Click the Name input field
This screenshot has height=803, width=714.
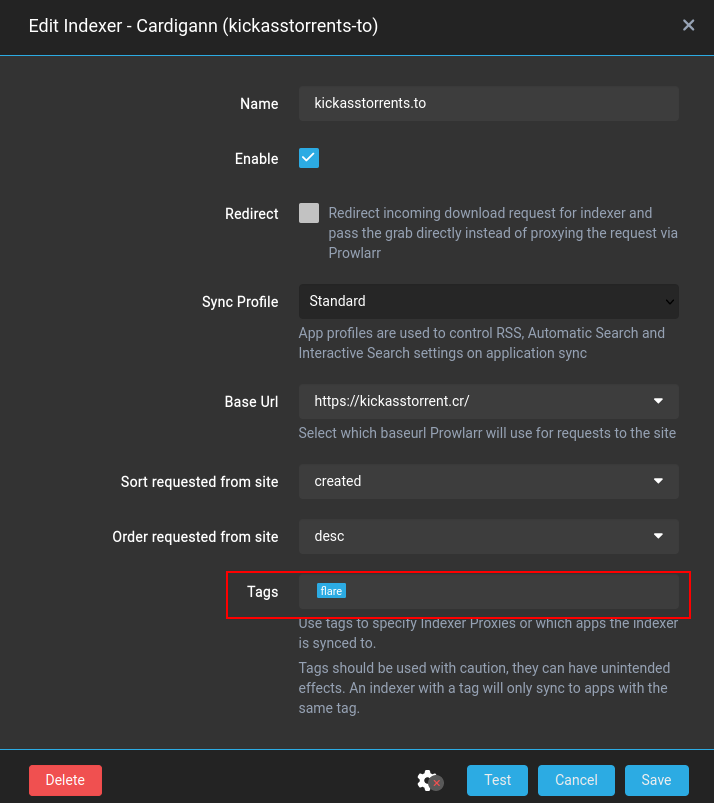point(489,103)
